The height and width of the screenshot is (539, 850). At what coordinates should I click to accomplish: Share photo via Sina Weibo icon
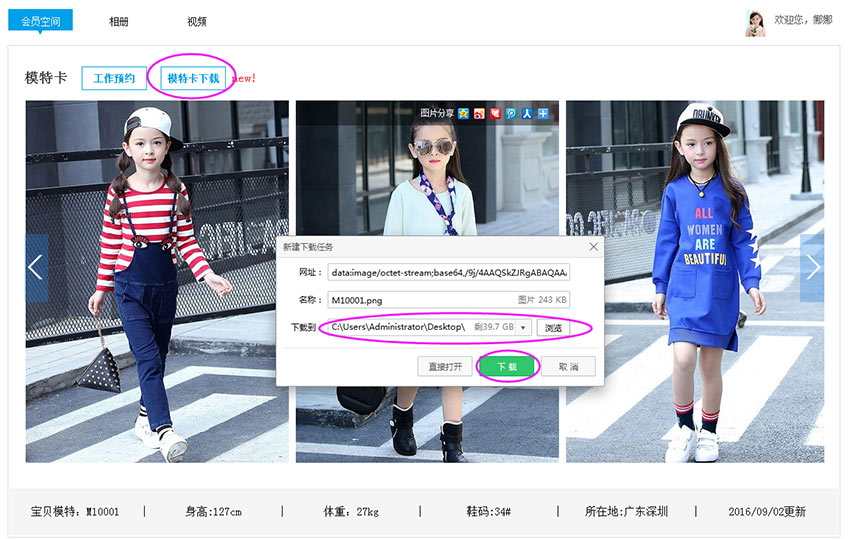pos(479,114)
